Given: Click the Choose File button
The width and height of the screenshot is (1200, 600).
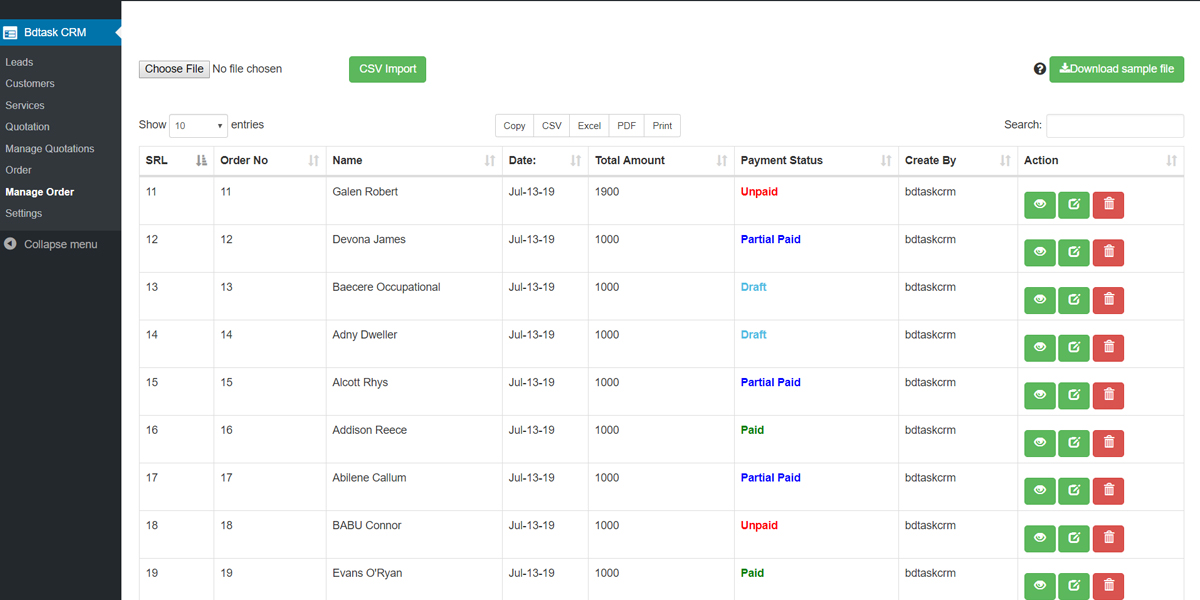Looking at the screenshot, I should click(x=174, y=69).
